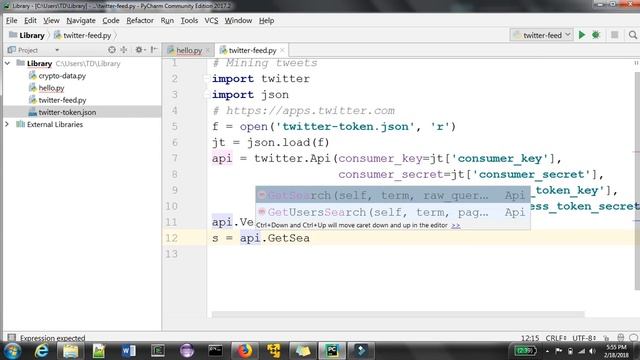Screen dimensions: 640x360
Task: Open Windows Explorer folder on taskbar
Action: (x=70, y=351)
